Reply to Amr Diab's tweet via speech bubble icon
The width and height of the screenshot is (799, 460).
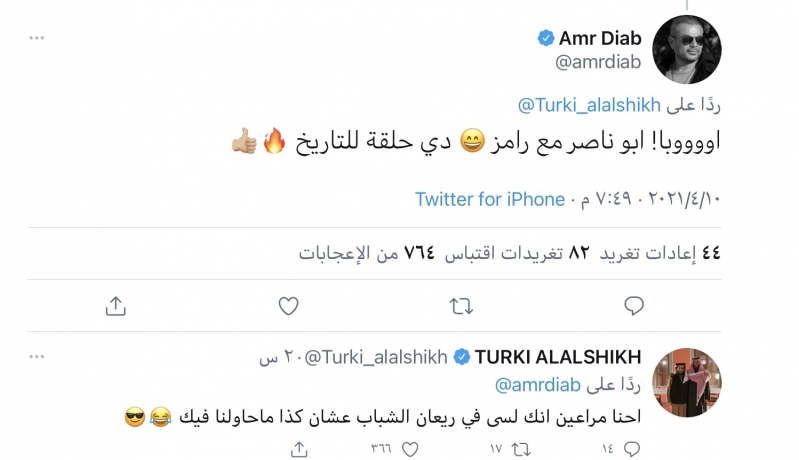633,304
